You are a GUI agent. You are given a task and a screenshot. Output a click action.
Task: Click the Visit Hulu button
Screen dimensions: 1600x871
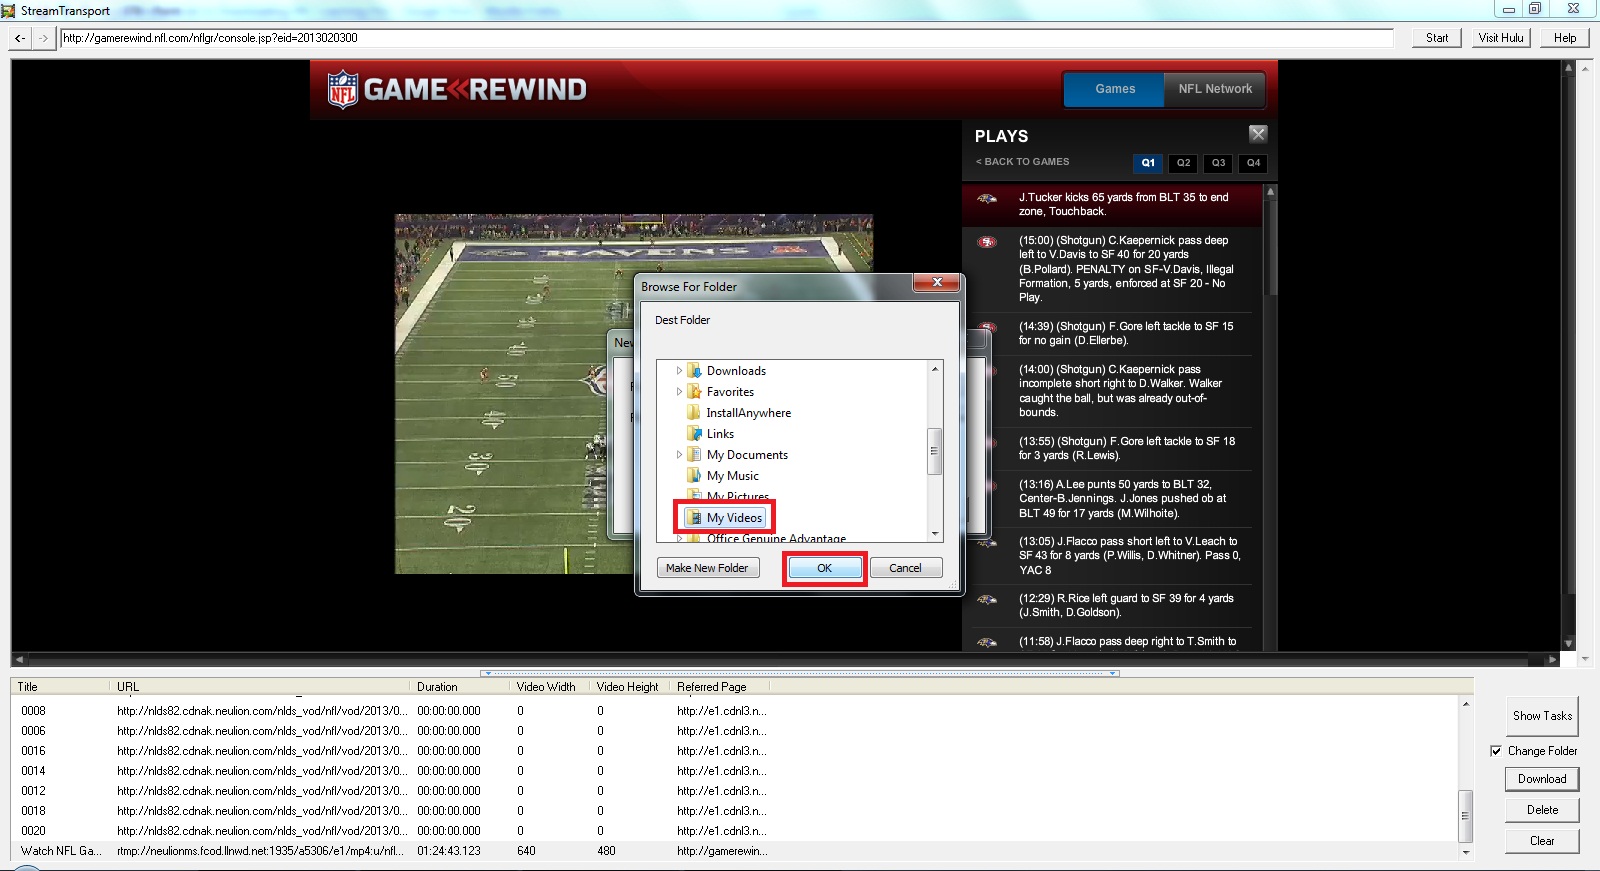pos(1501,38)
